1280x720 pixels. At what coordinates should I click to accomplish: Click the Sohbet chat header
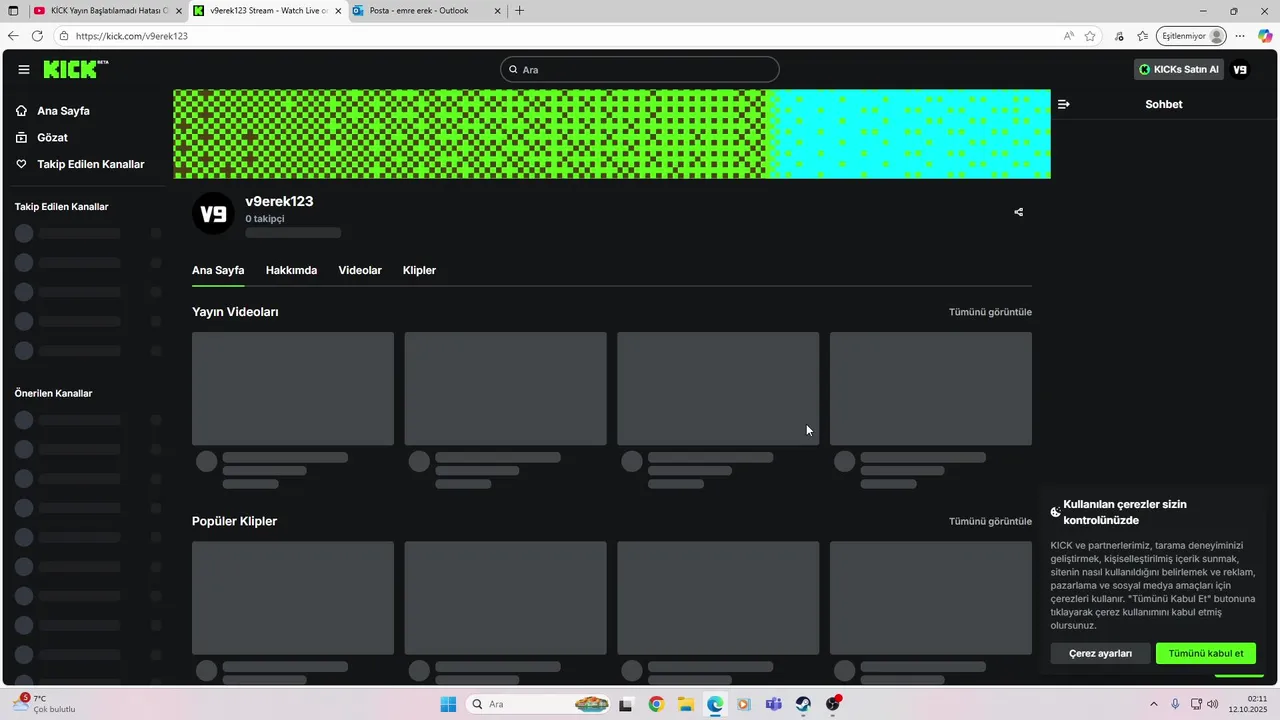tap(1164, 104)
